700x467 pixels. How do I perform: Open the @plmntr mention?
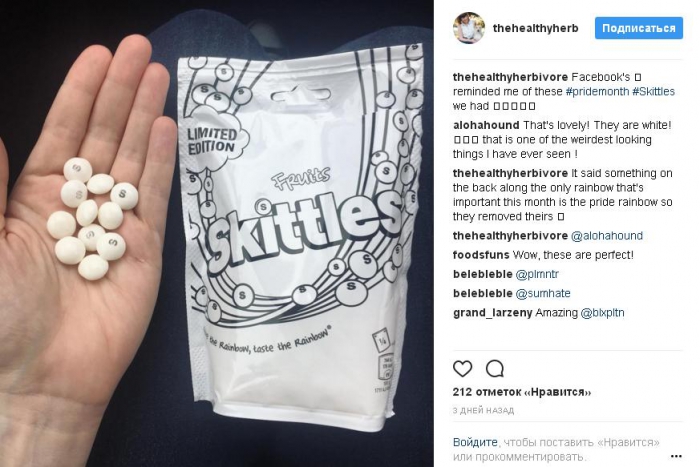pyautogui.click(x=537, y=274)
